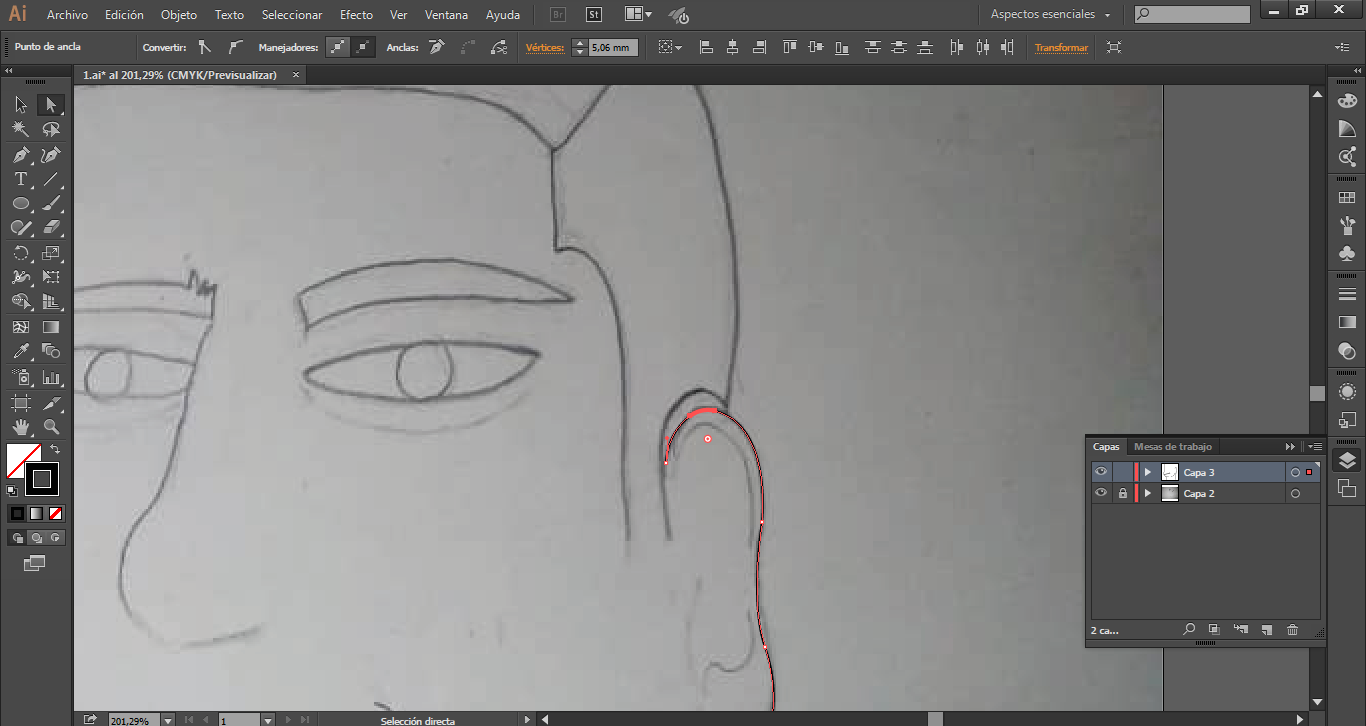Pick the Line Segment tool
Viewport: 1366px width, 726px height.
click(x=51, y=180)
